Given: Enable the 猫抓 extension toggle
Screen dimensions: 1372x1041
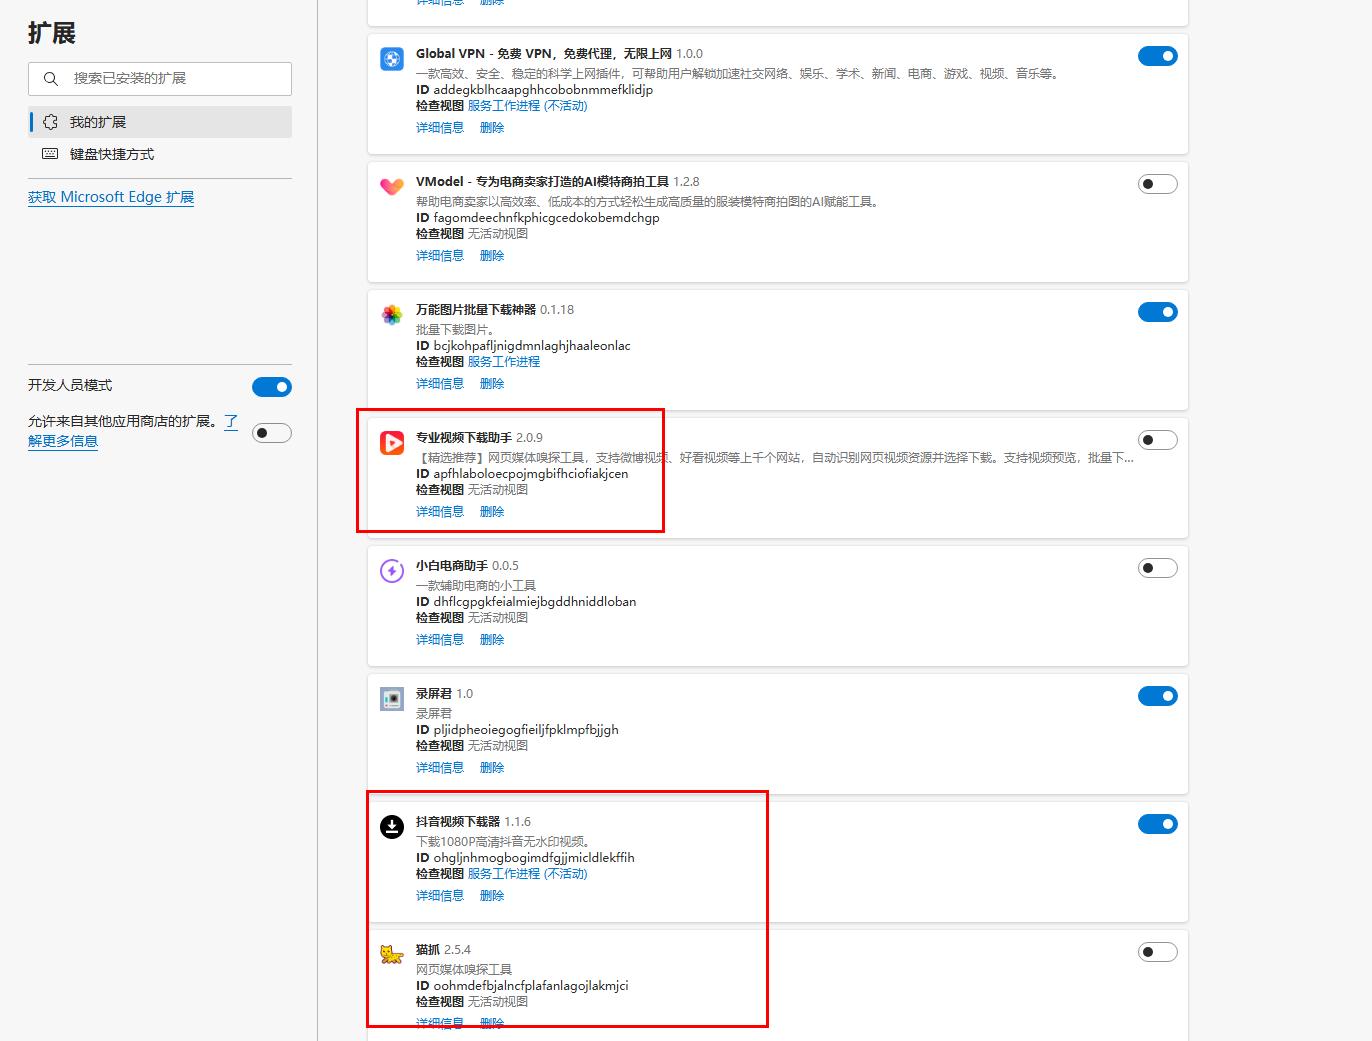Looking at the screenshot, I should pyautogui.click(x=1158, y=952).
